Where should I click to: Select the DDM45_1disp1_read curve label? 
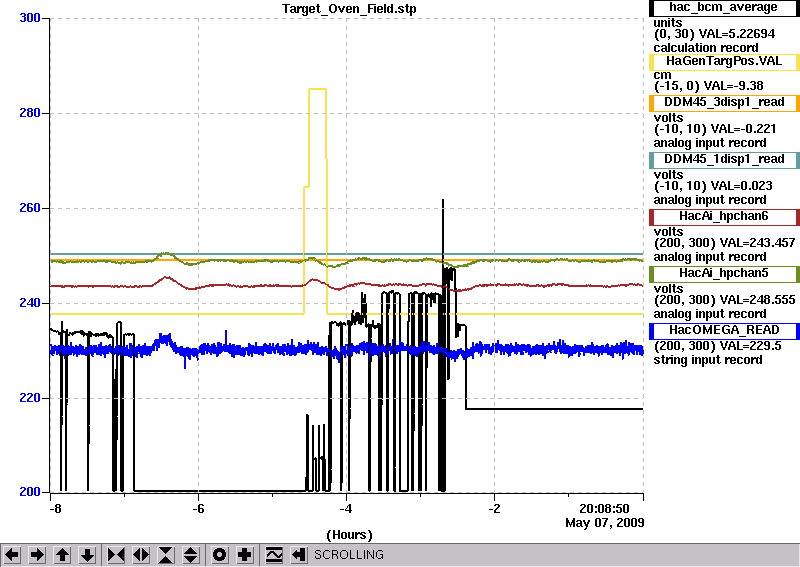click(x=723, y=160)
